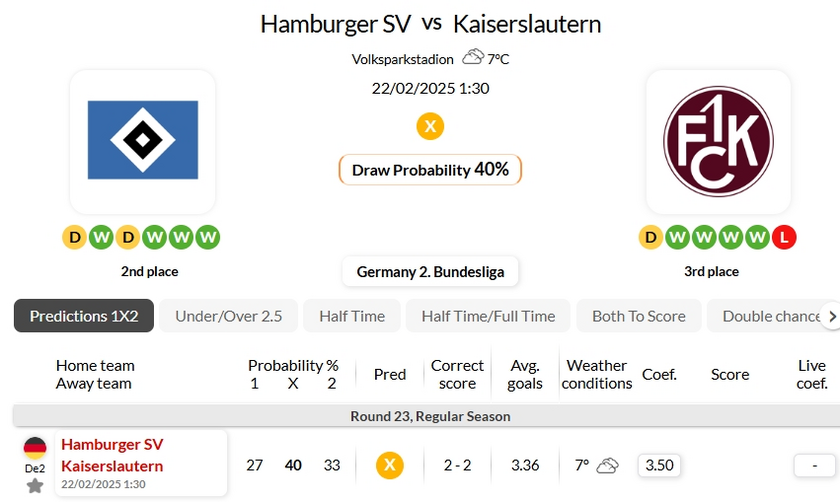Image resolution: width=840 pixels, height=502 pixels.
Task: Click the orange X prediction badge under date
Action: click(x=430, y=126)
